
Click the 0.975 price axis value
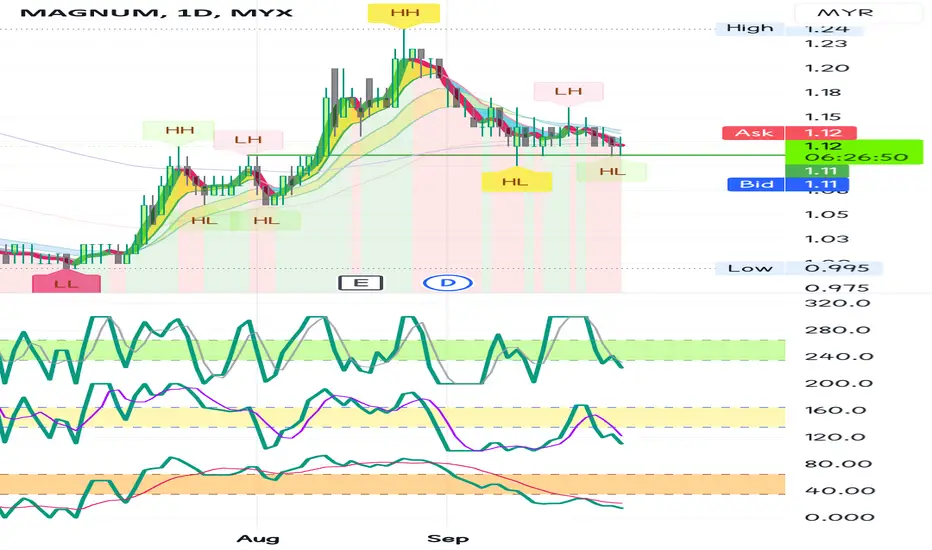pyautogui.click(x=836, y=288)
